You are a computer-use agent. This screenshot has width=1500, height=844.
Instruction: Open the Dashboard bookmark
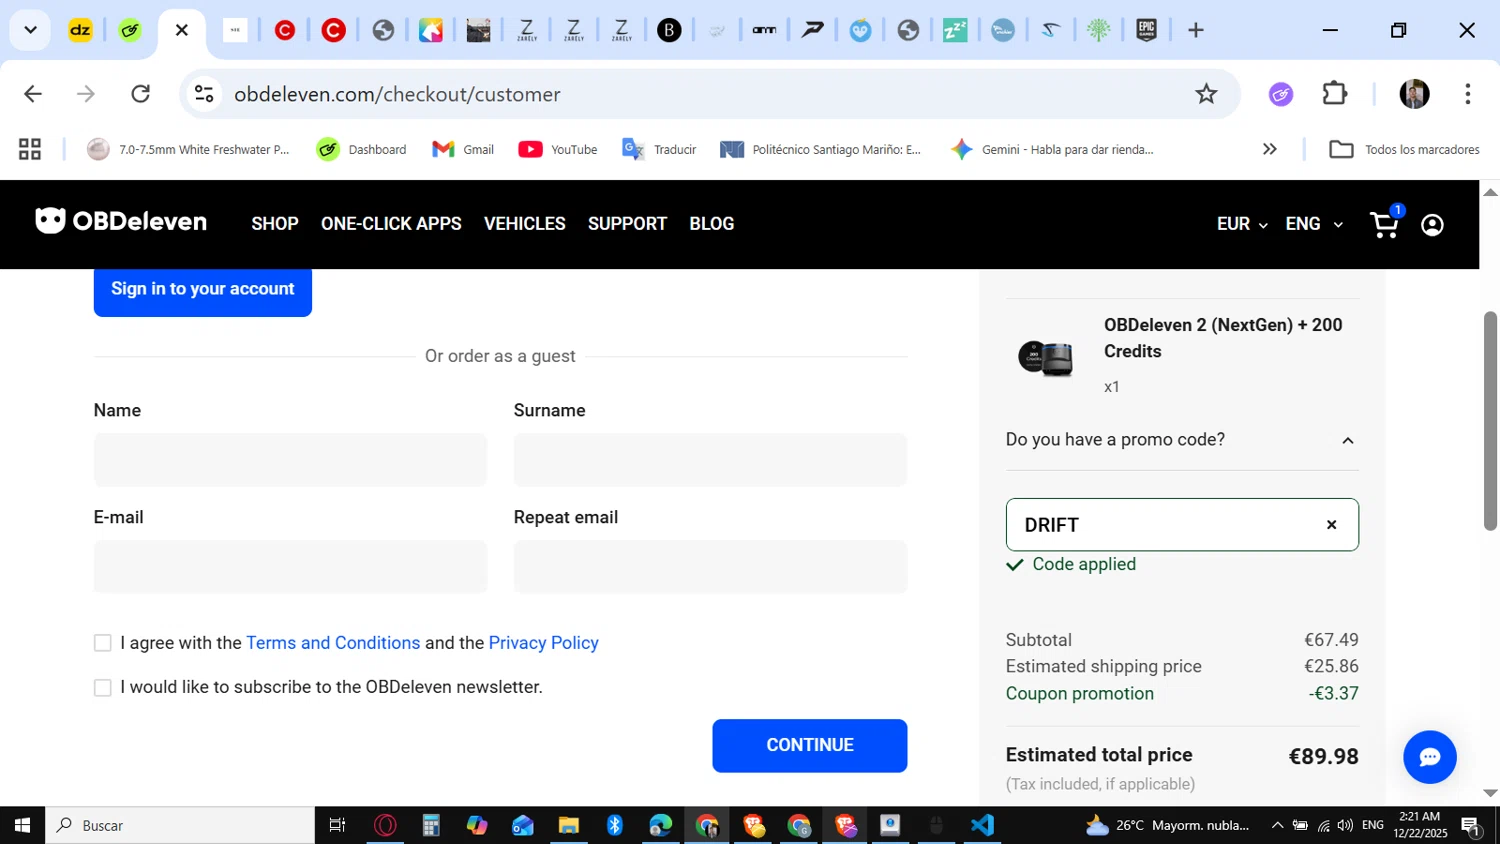coord(361,149)
